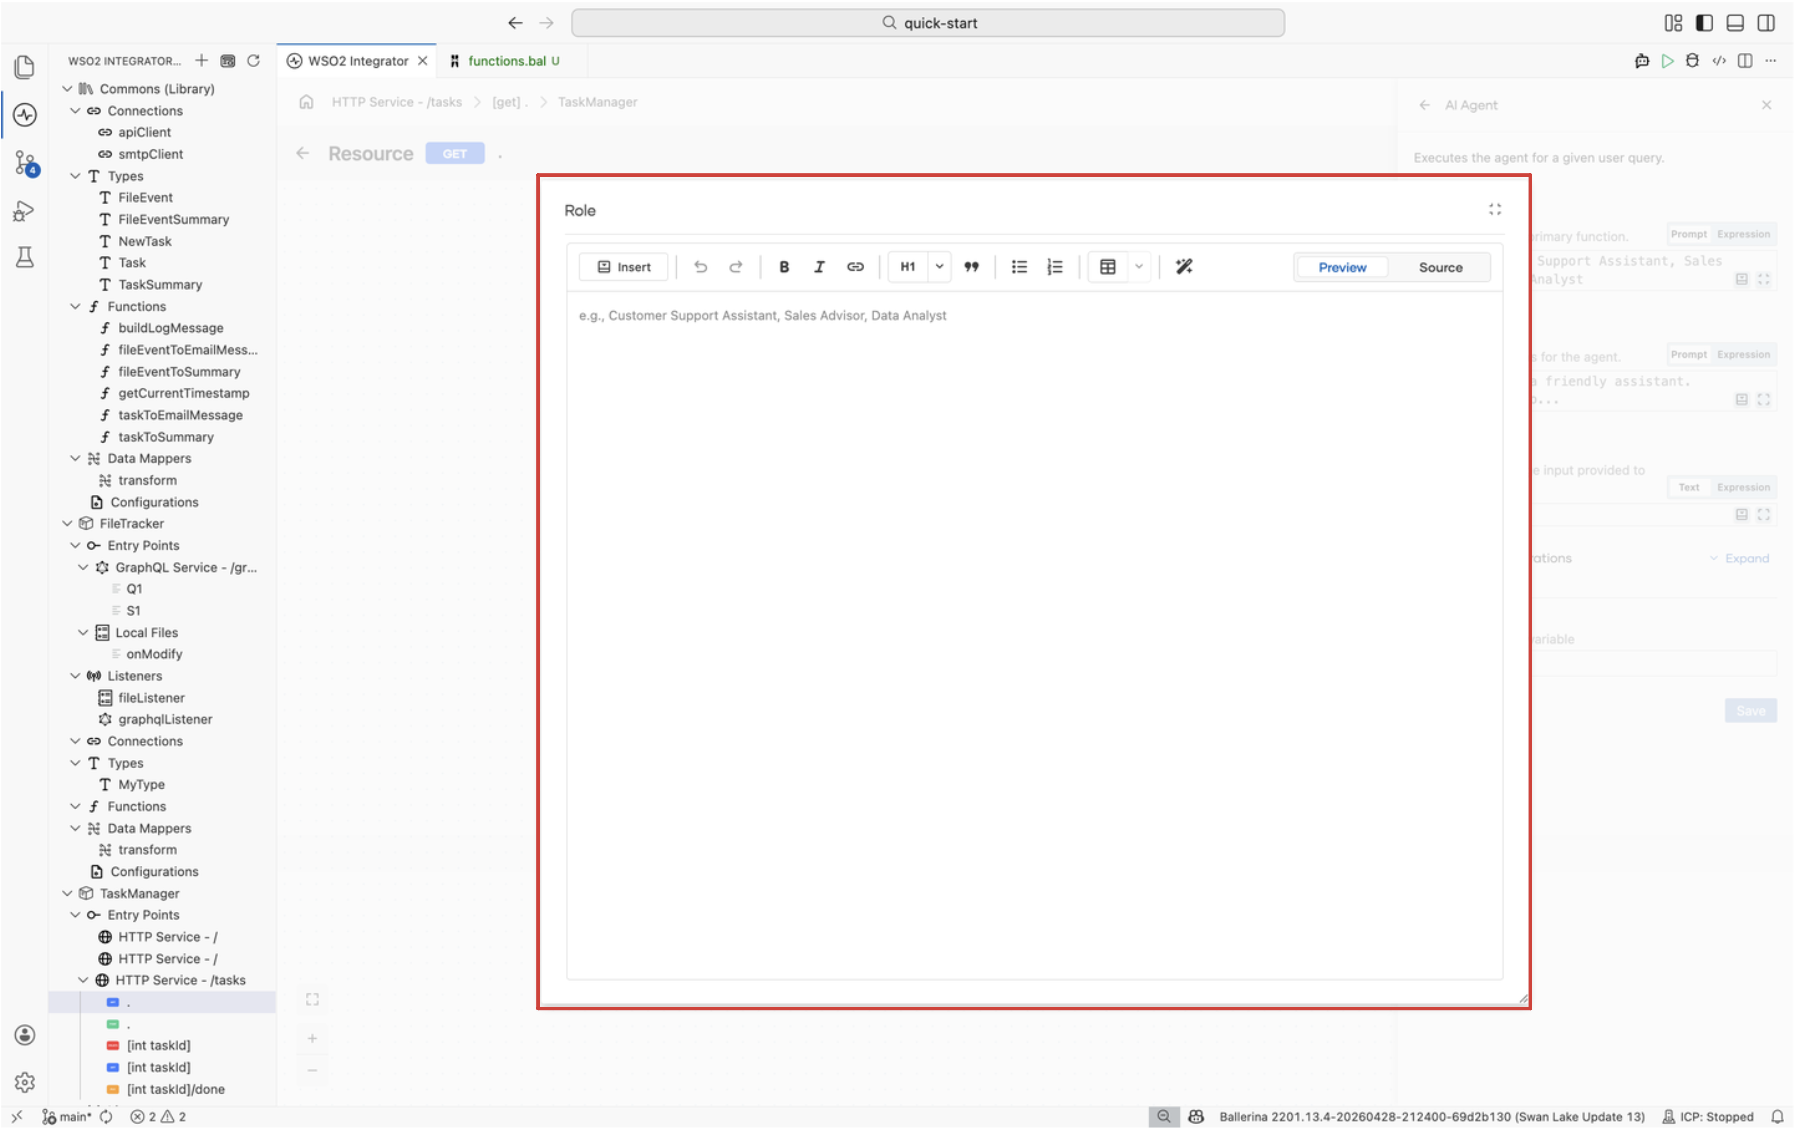
Task: Click the Insert button in Role editor
Action: pyautogui.click(x=624, y=267)
